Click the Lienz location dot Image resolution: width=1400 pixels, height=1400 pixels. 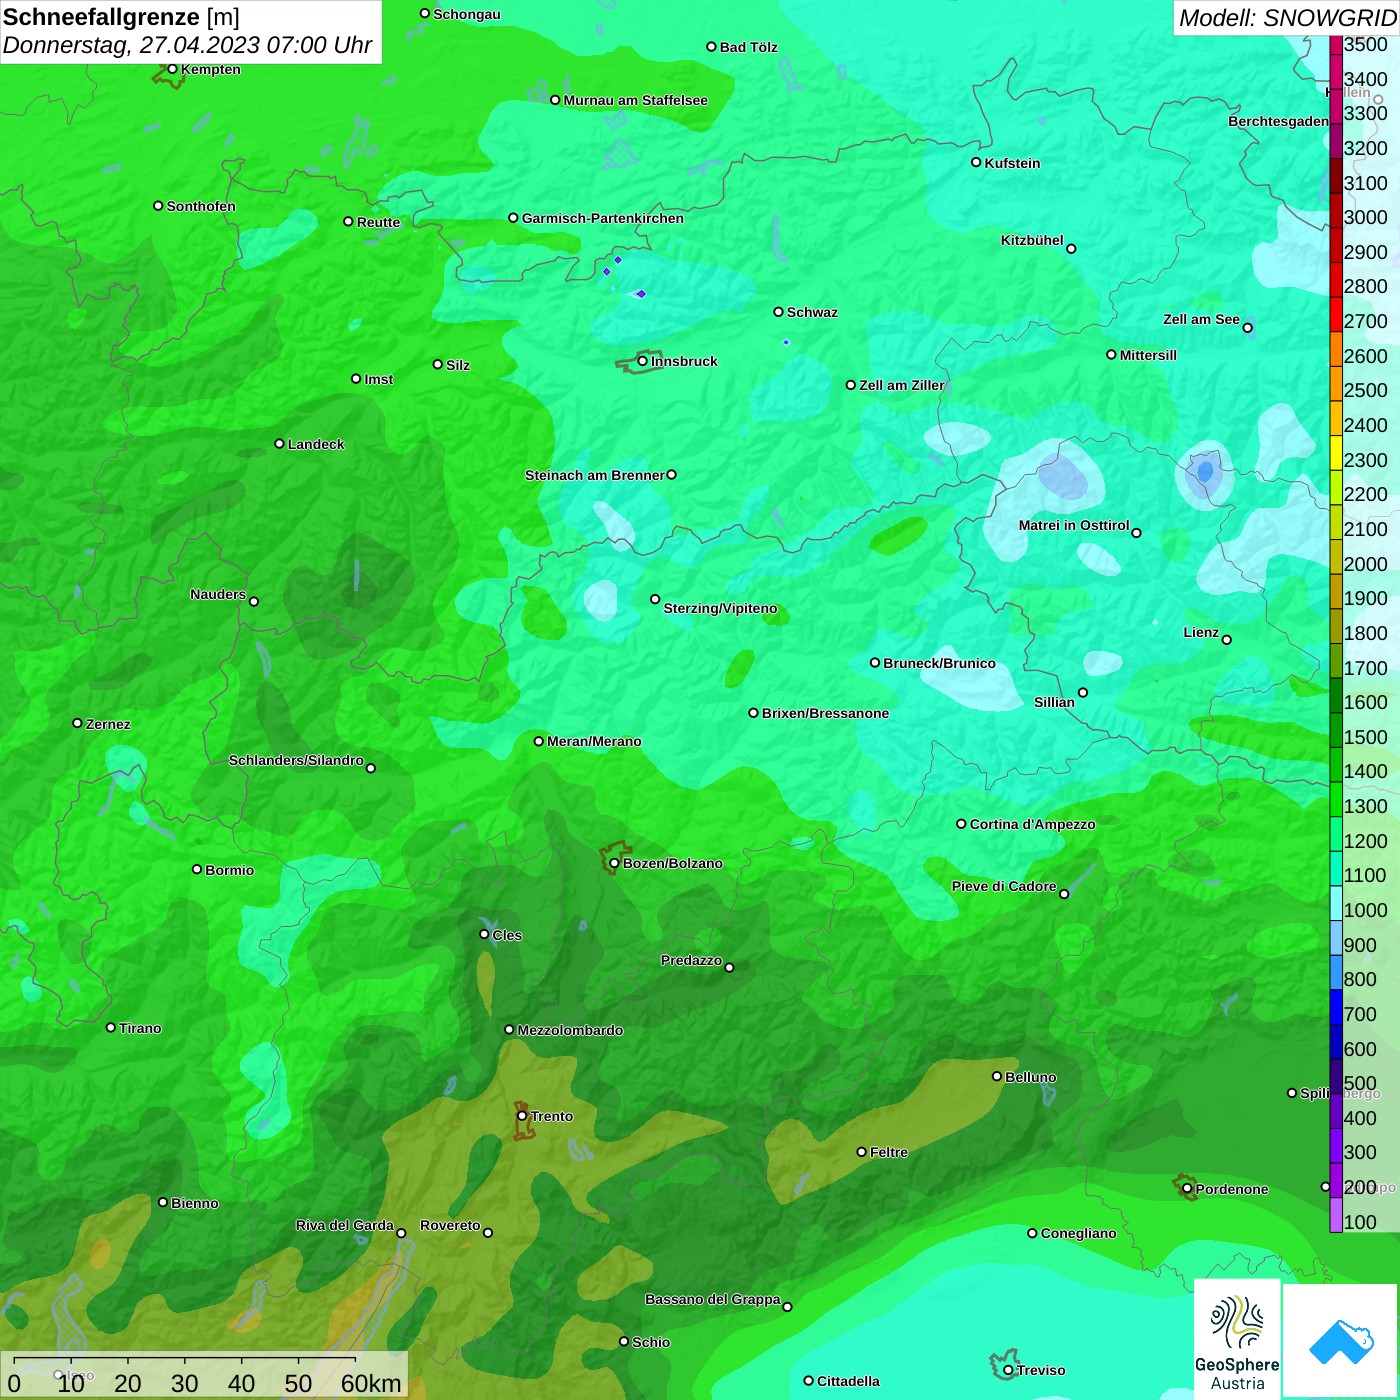(1227, 640)
